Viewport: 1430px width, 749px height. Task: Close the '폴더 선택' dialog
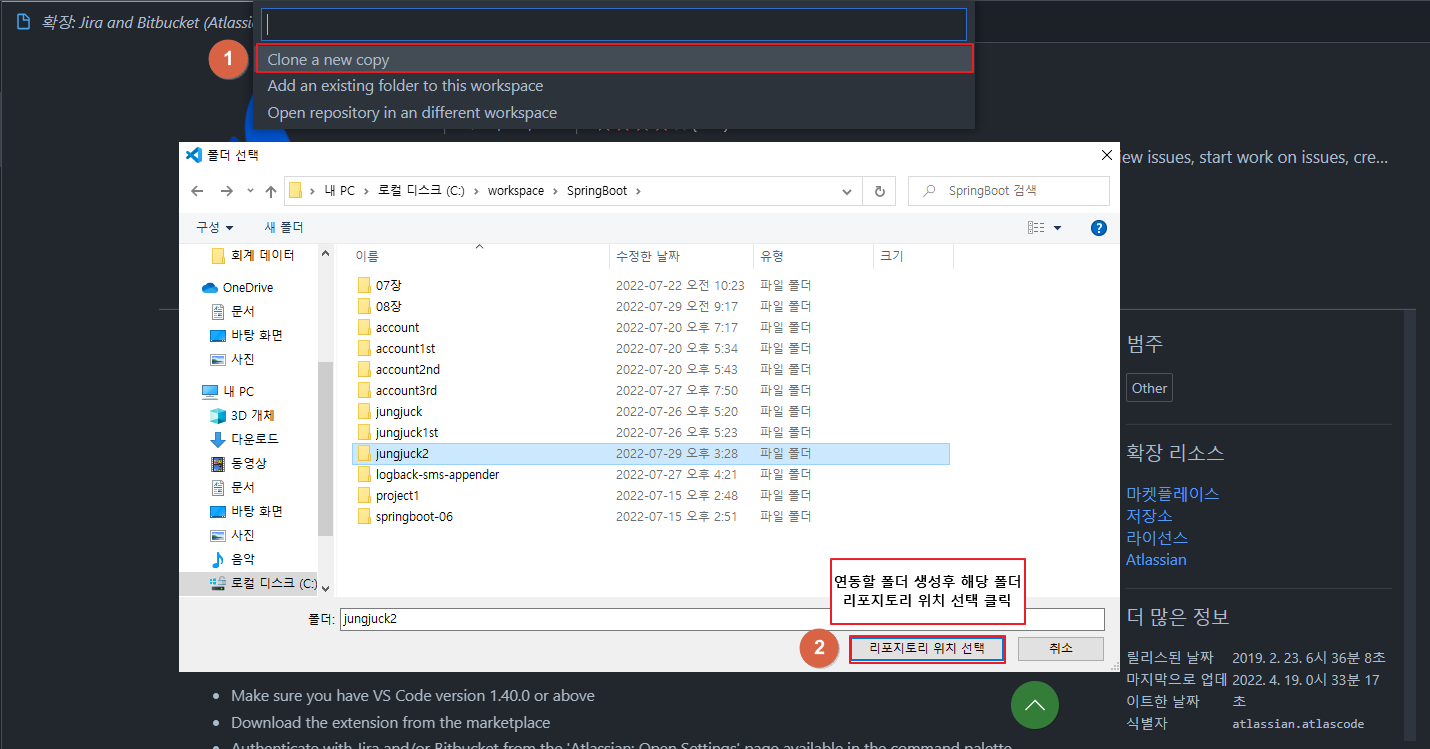[1106, 155]
